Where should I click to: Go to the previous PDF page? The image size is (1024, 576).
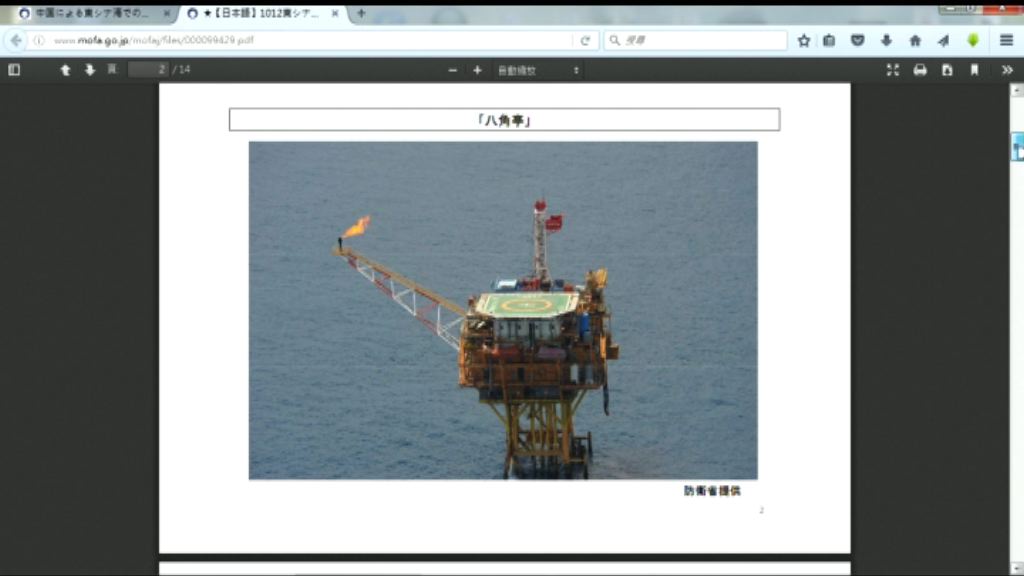coord(65,70)
